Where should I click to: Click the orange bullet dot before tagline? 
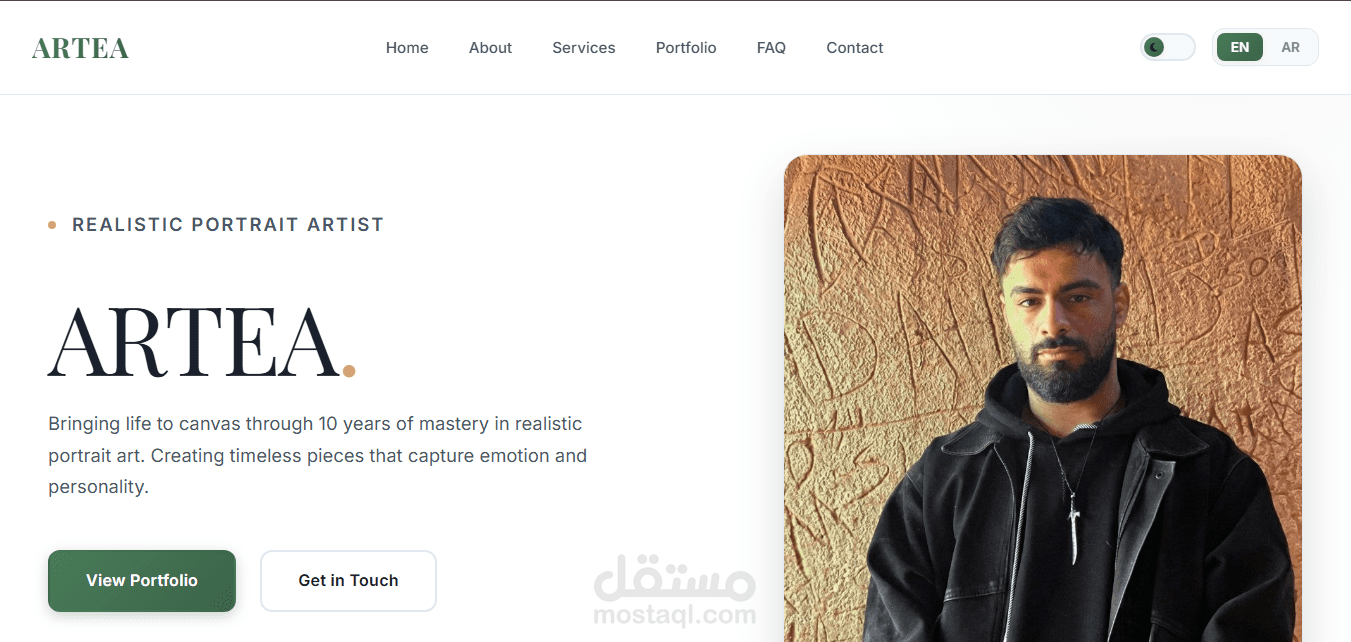coord(52,225)
